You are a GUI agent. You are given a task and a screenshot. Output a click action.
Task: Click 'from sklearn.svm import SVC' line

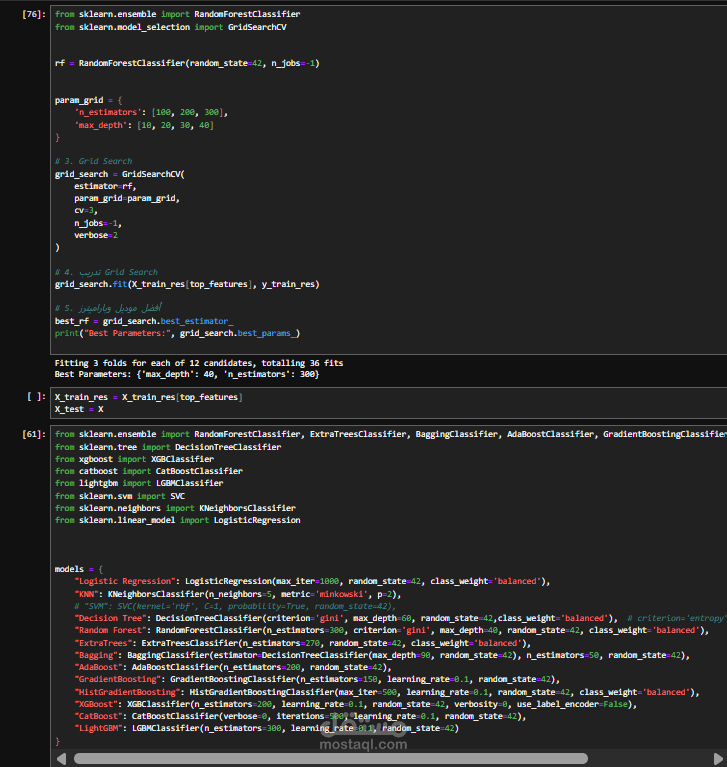(120, 496)
